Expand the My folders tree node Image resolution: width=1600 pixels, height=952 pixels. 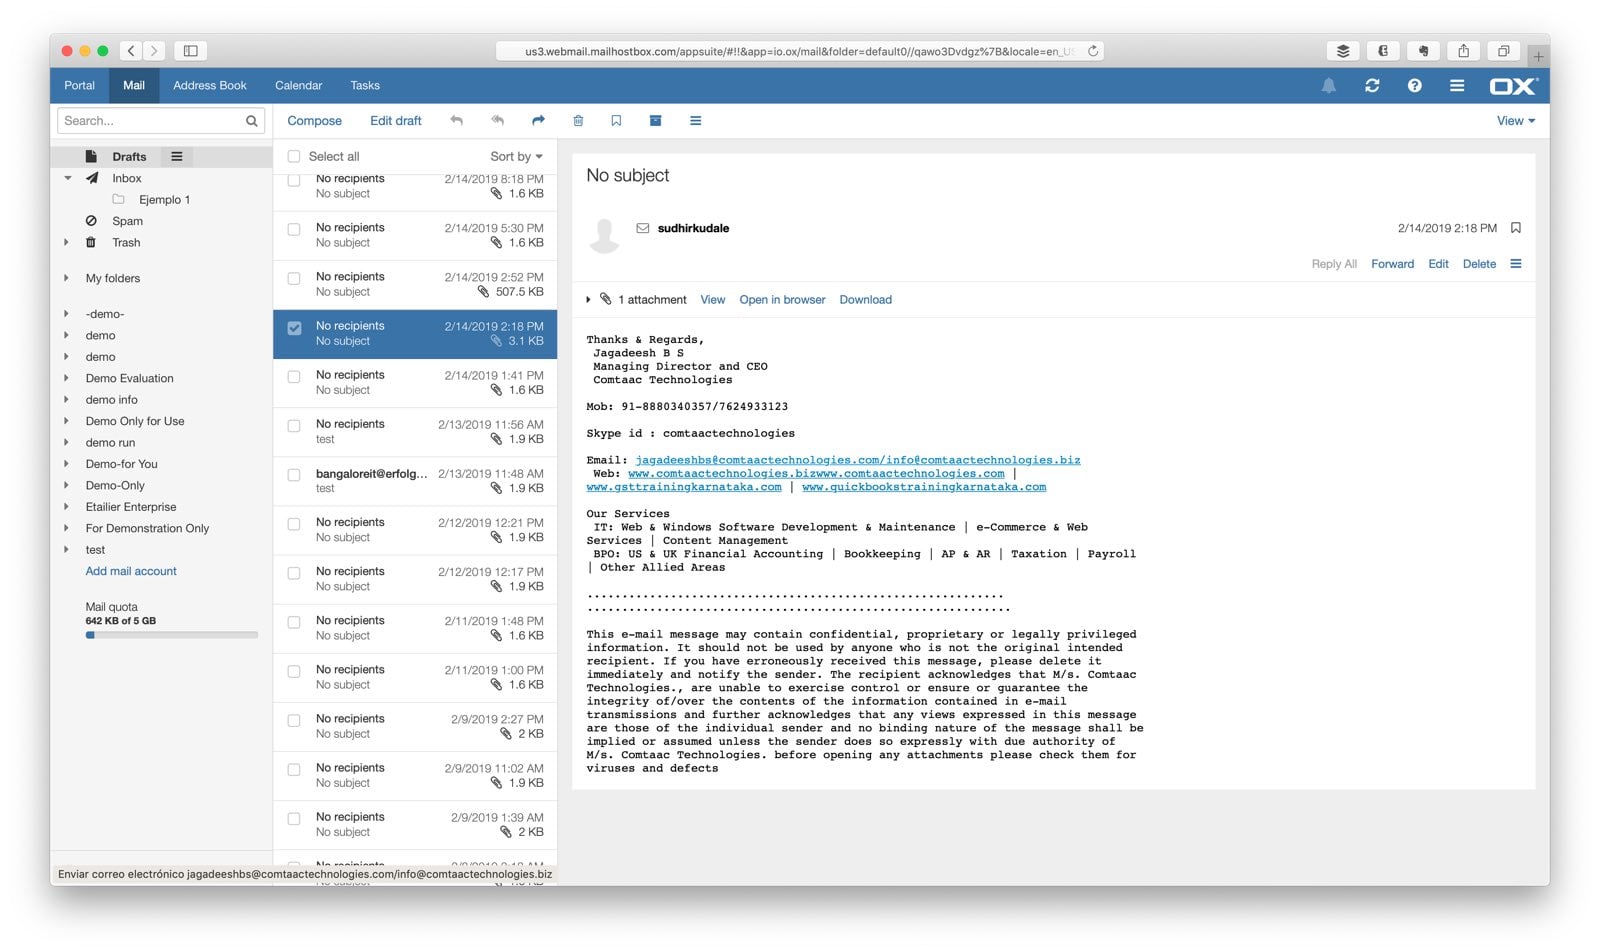click(x=67, y=278)
